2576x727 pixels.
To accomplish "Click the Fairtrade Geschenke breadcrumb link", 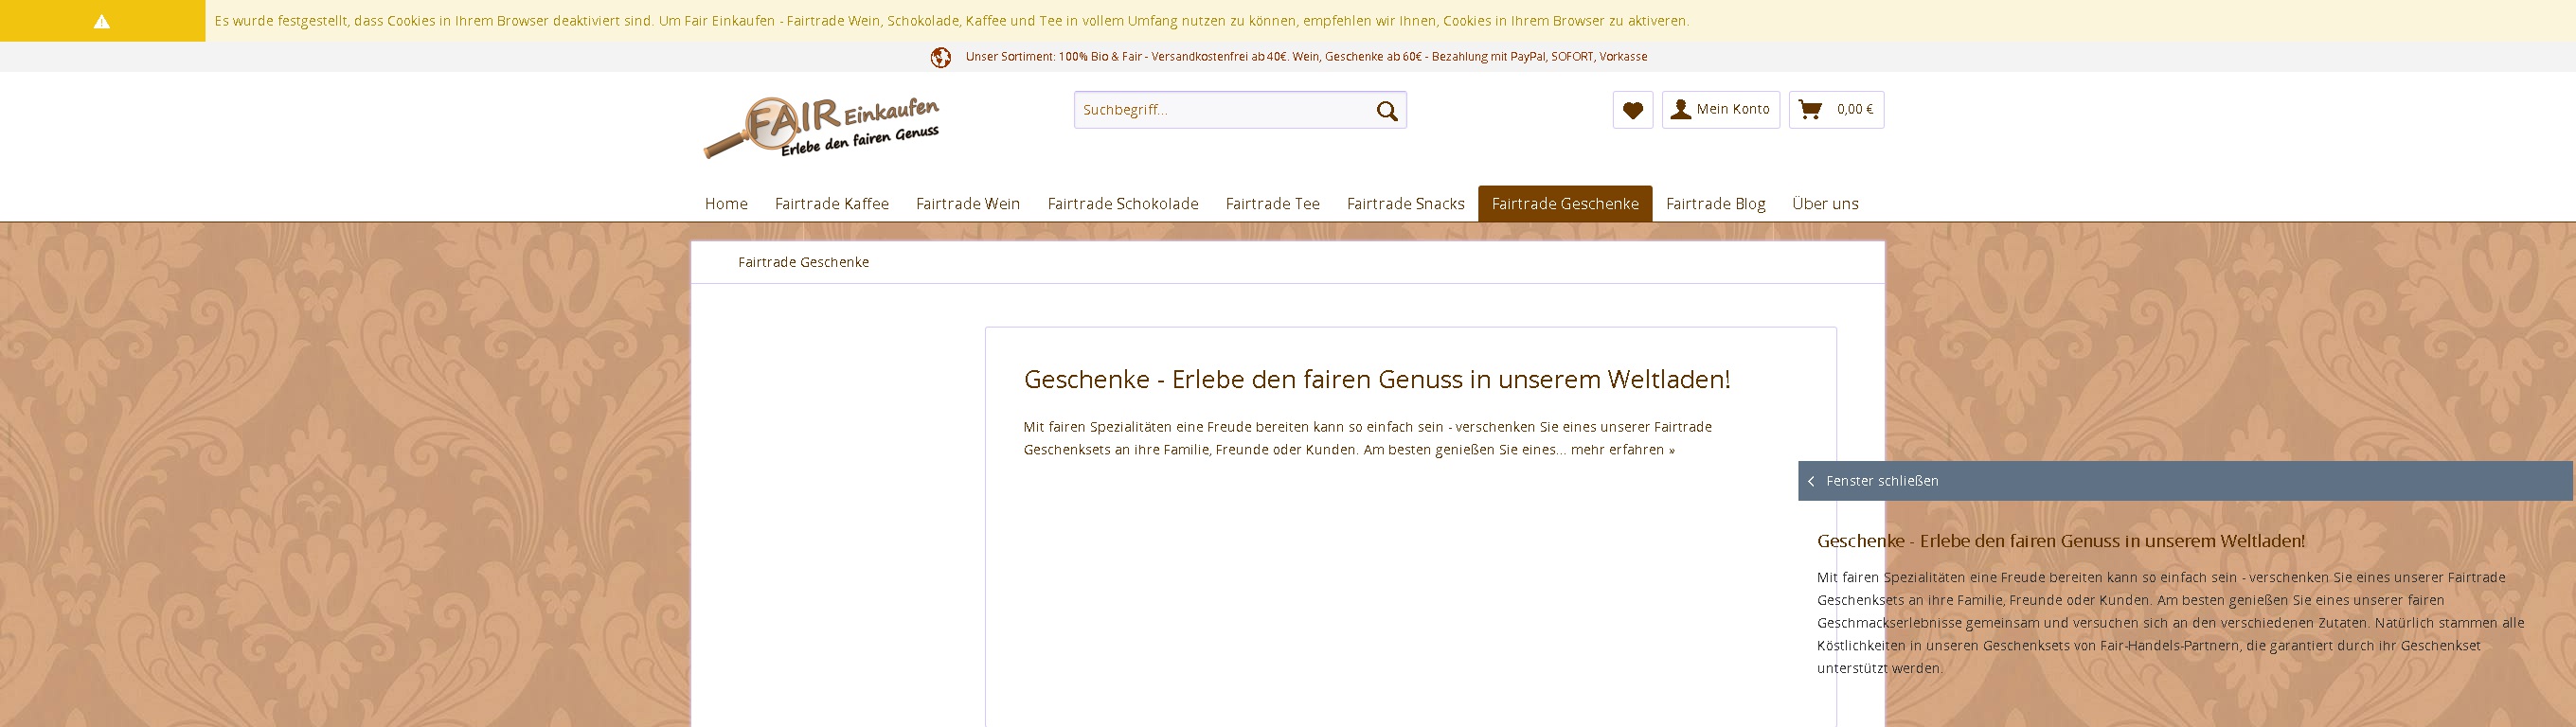I will click(803, 262).
